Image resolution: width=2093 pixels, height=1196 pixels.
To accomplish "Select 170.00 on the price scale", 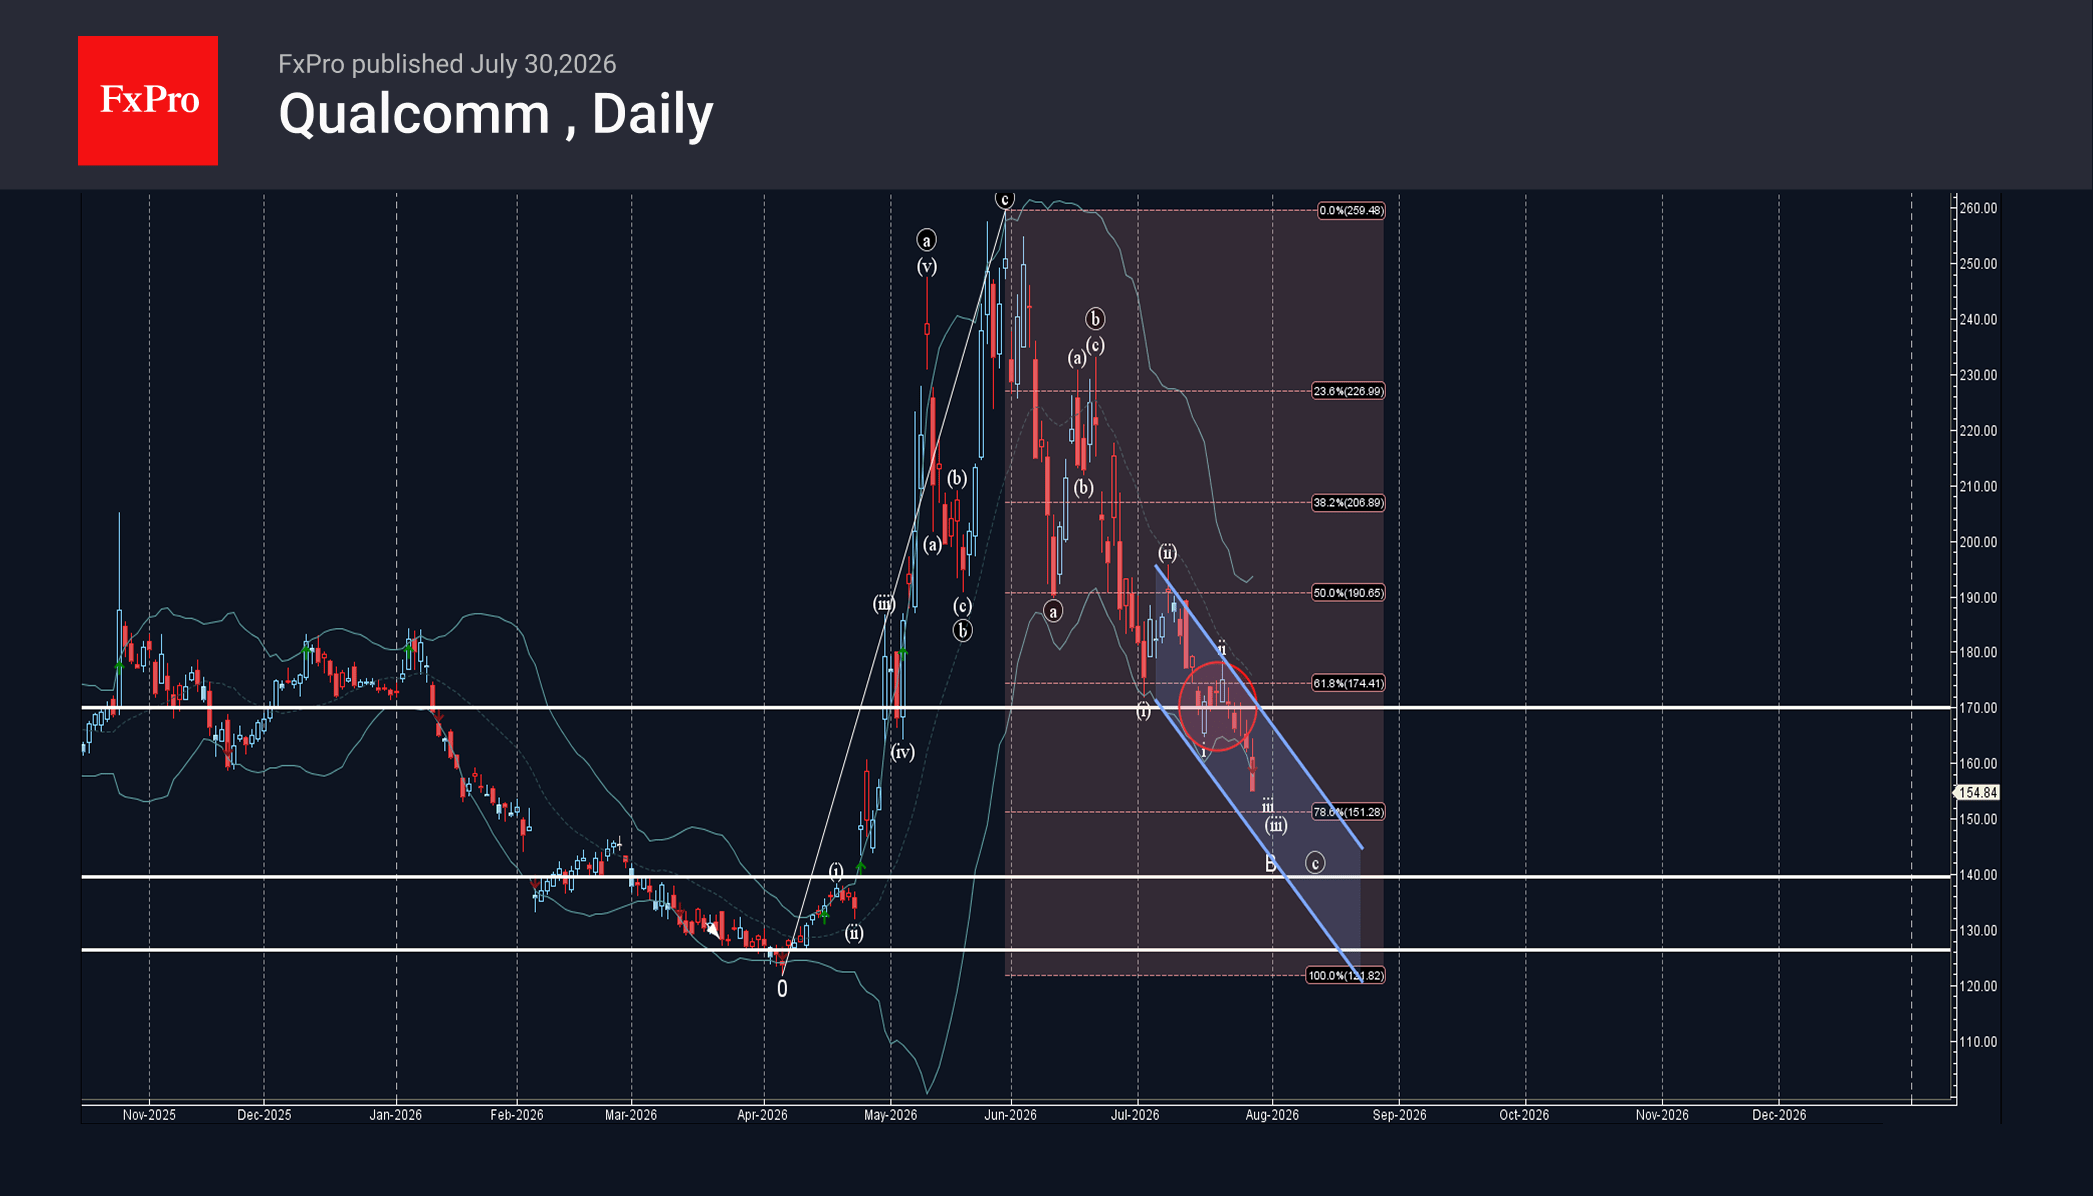I will tap(1978, 708).
